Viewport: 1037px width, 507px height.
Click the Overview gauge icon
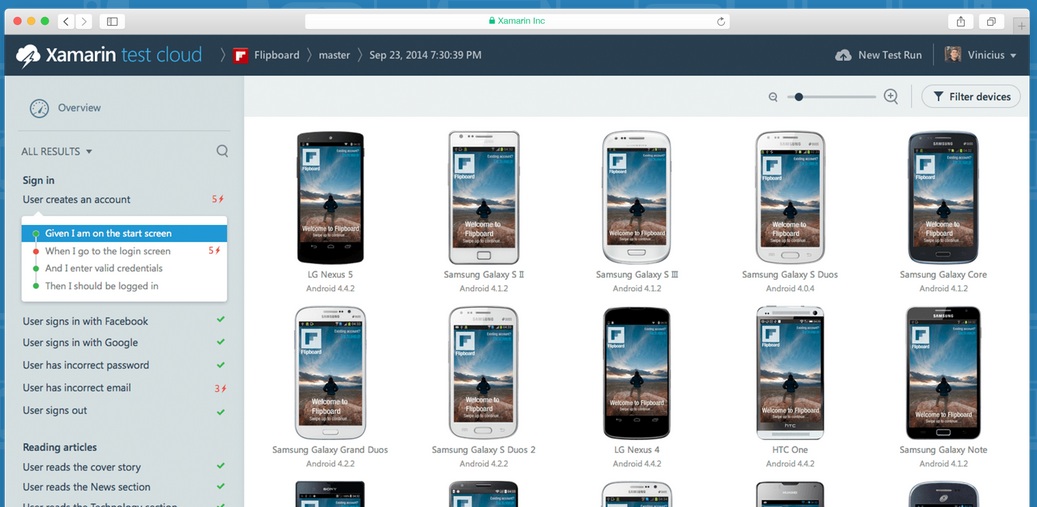[39, 108]
